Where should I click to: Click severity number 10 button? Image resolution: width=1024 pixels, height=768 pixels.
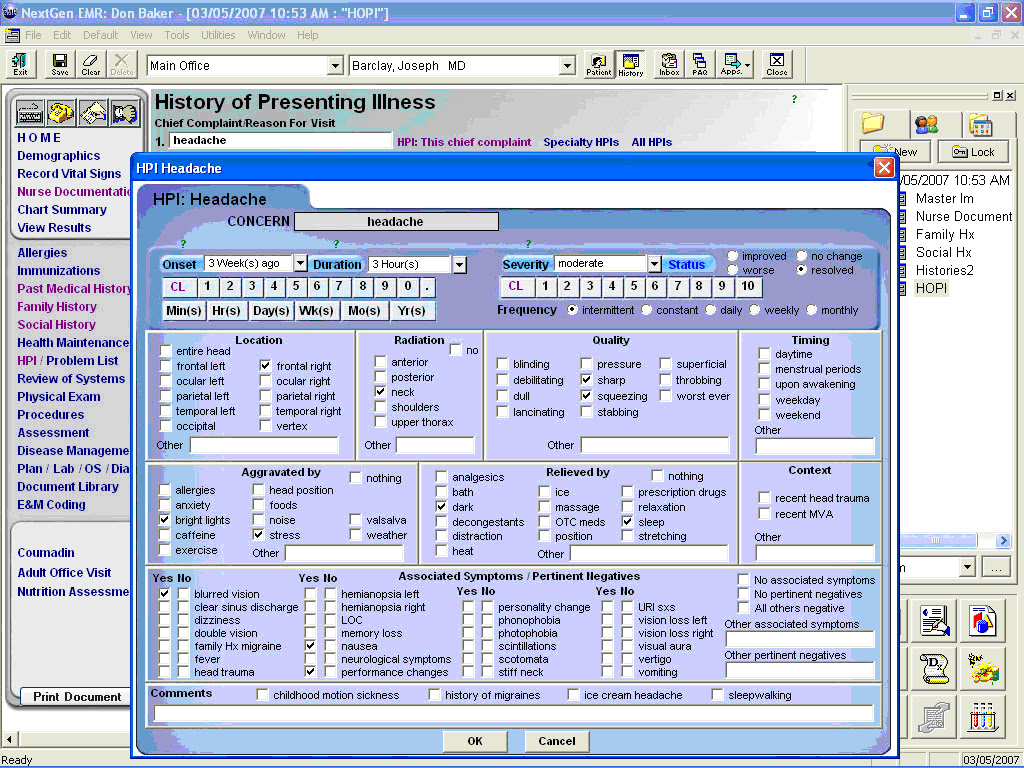point(748,285)
